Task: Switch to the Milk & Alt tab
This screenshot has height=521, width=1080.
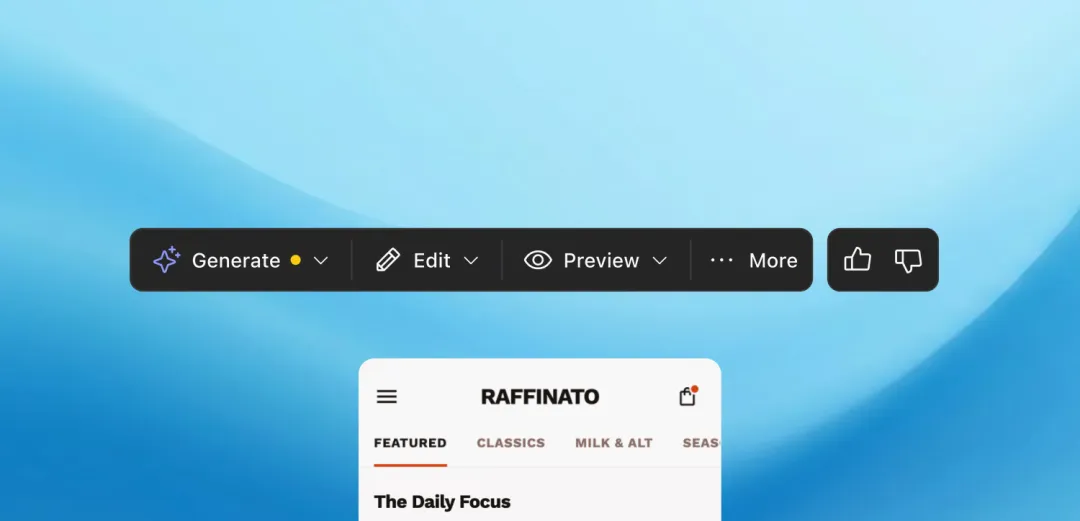Action: pyautogui.click(x=614, y=443)
